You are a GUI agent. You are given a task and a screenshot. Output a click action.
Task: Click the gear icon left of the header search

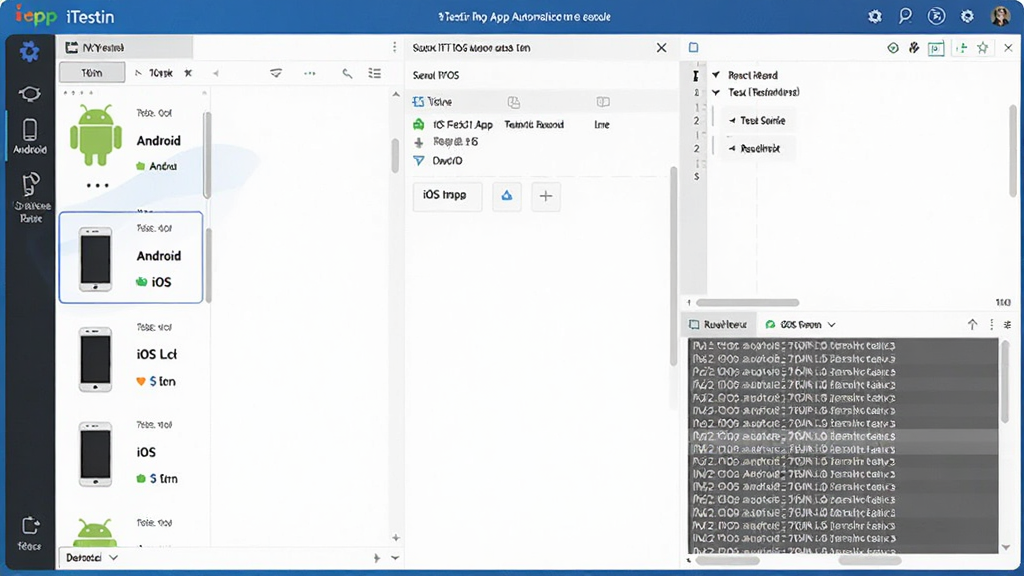(x=874, y=17)
